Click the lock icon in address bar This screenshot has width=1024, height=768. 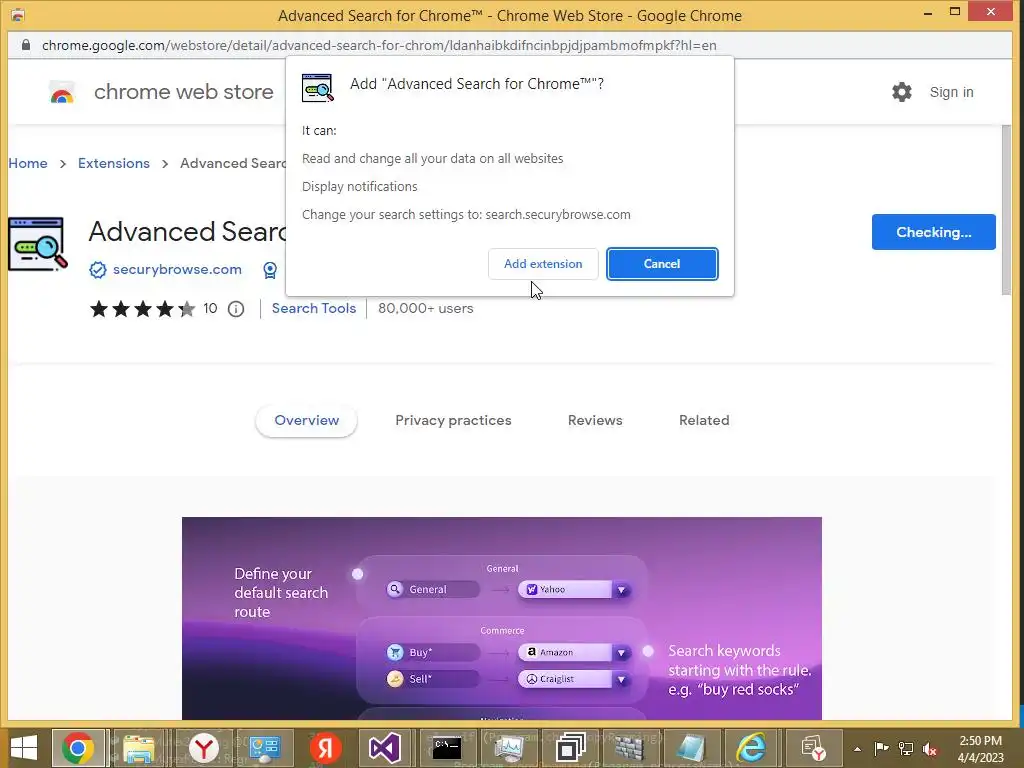coord(26,45)
